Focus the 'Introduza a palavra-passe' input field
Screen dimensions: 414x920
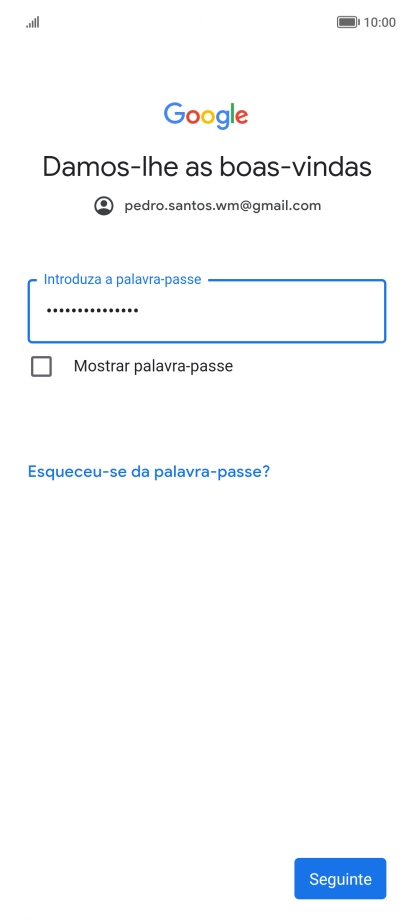click(x=207, y=311)
